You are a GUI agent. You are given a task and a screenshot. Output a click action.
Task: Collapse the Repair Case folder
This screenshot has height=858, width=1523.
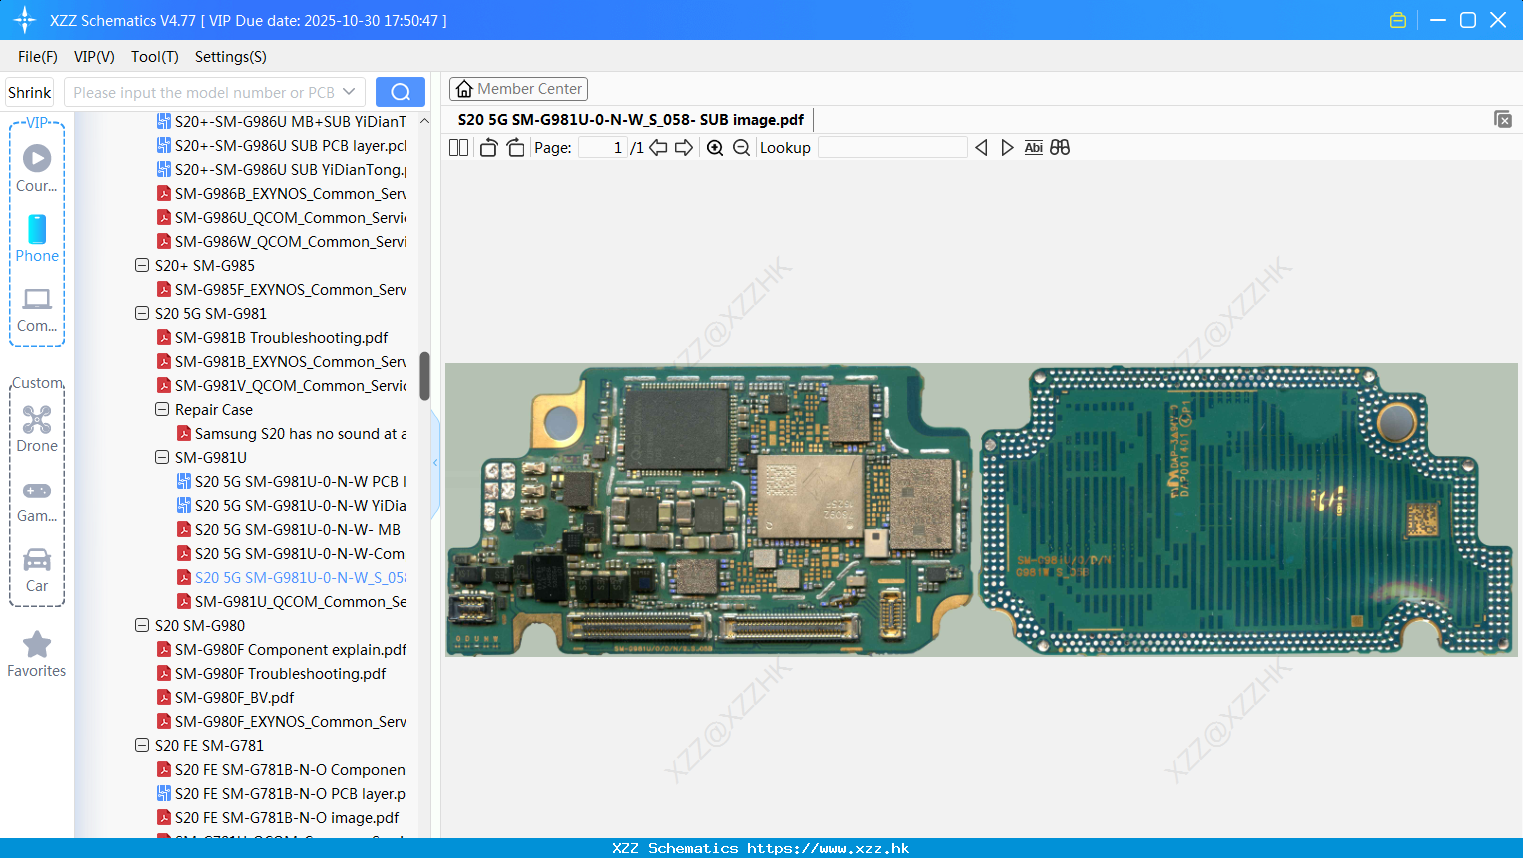162,410
